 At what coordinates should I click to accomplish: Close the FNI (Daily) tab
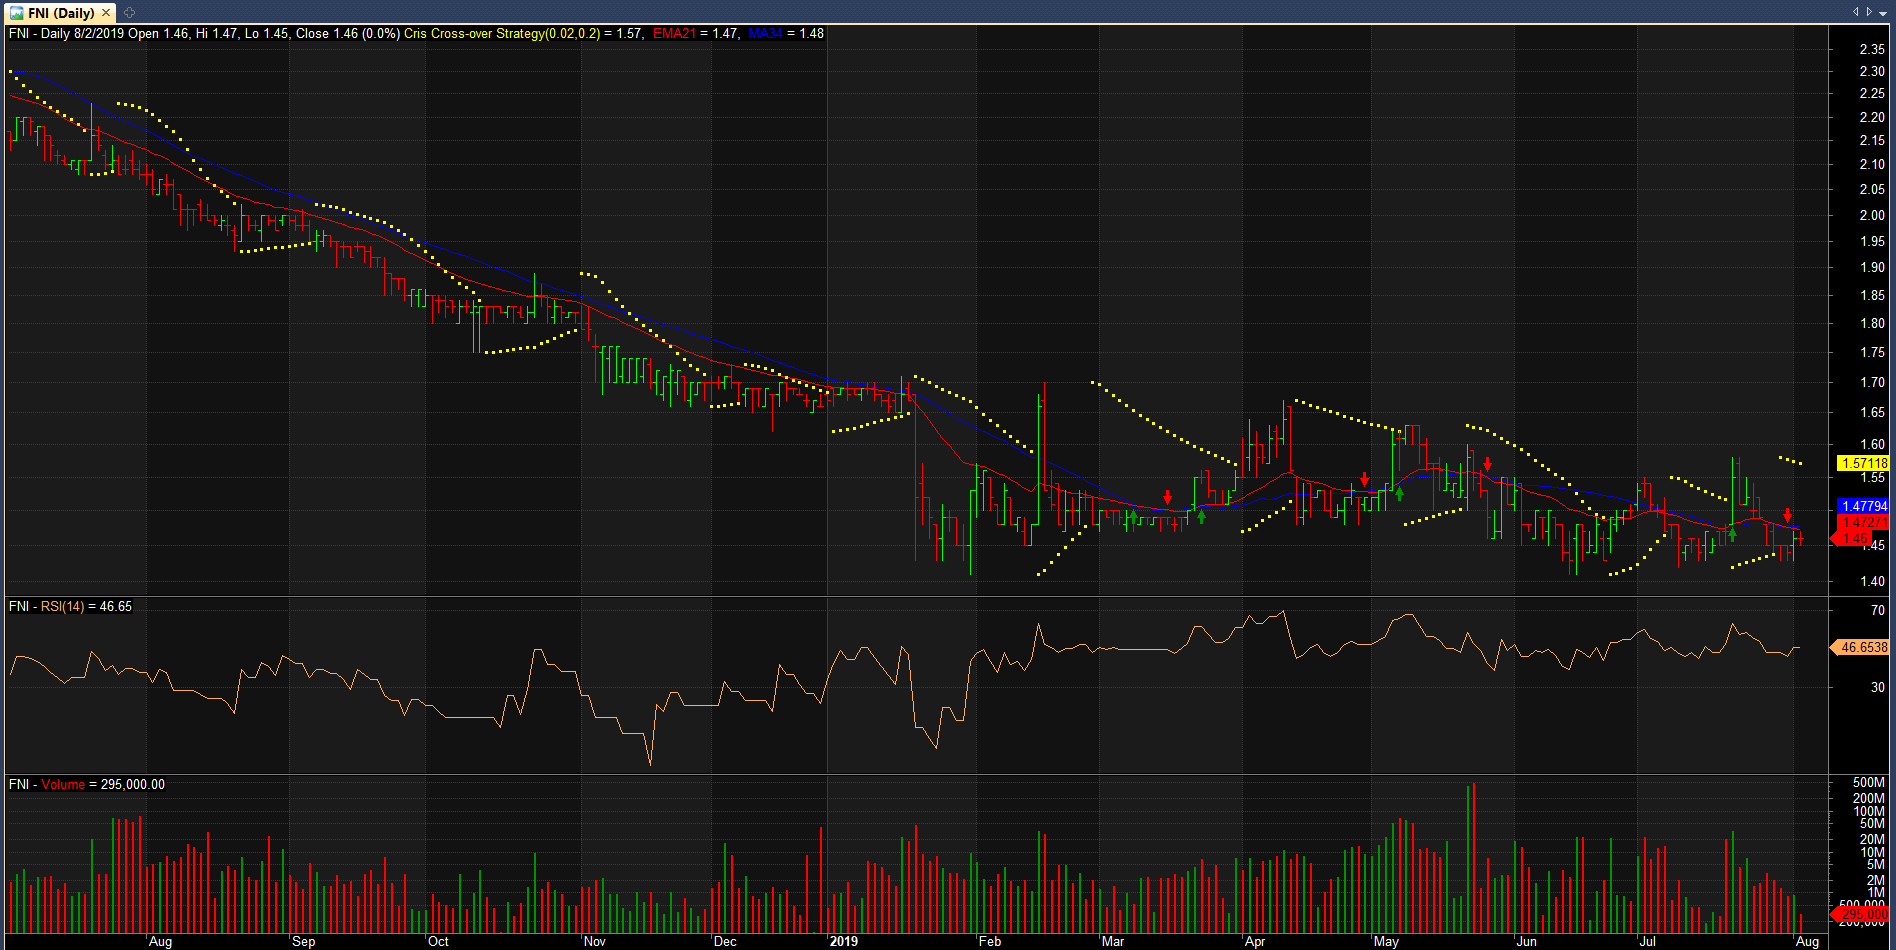106,13
